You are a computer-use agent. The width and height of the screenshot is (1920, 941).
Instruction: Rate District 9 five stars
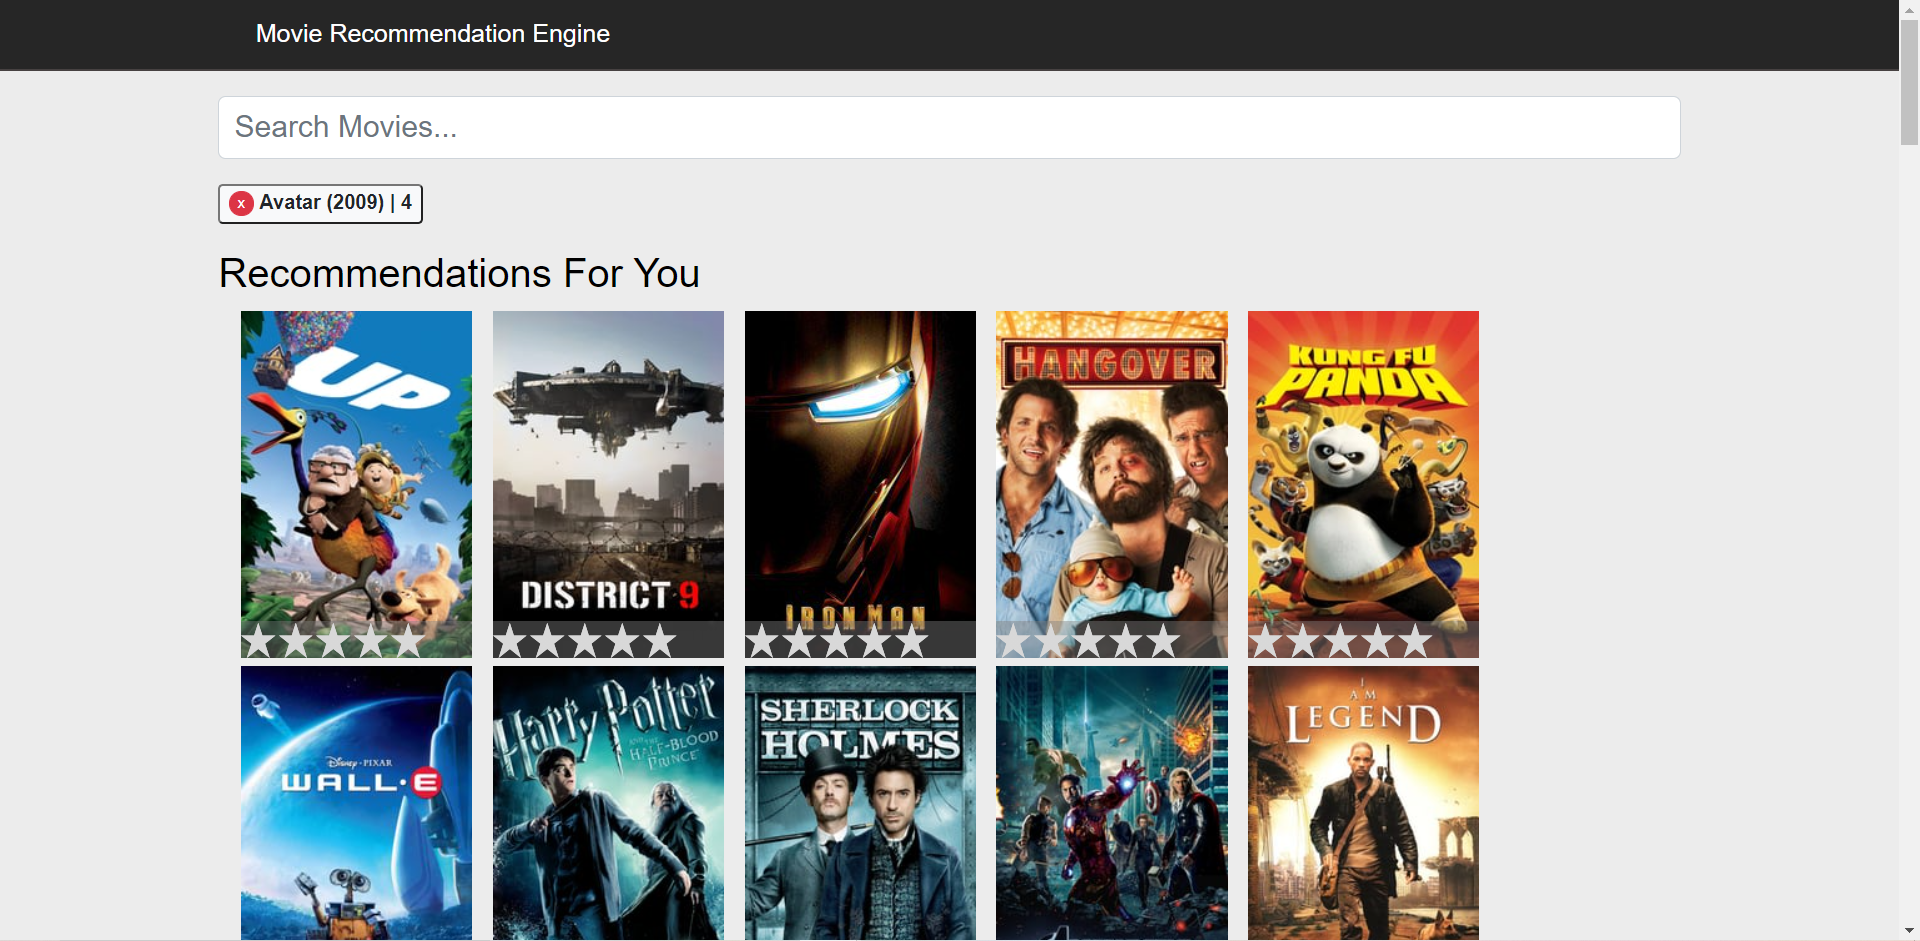click(x=661, y=640)
